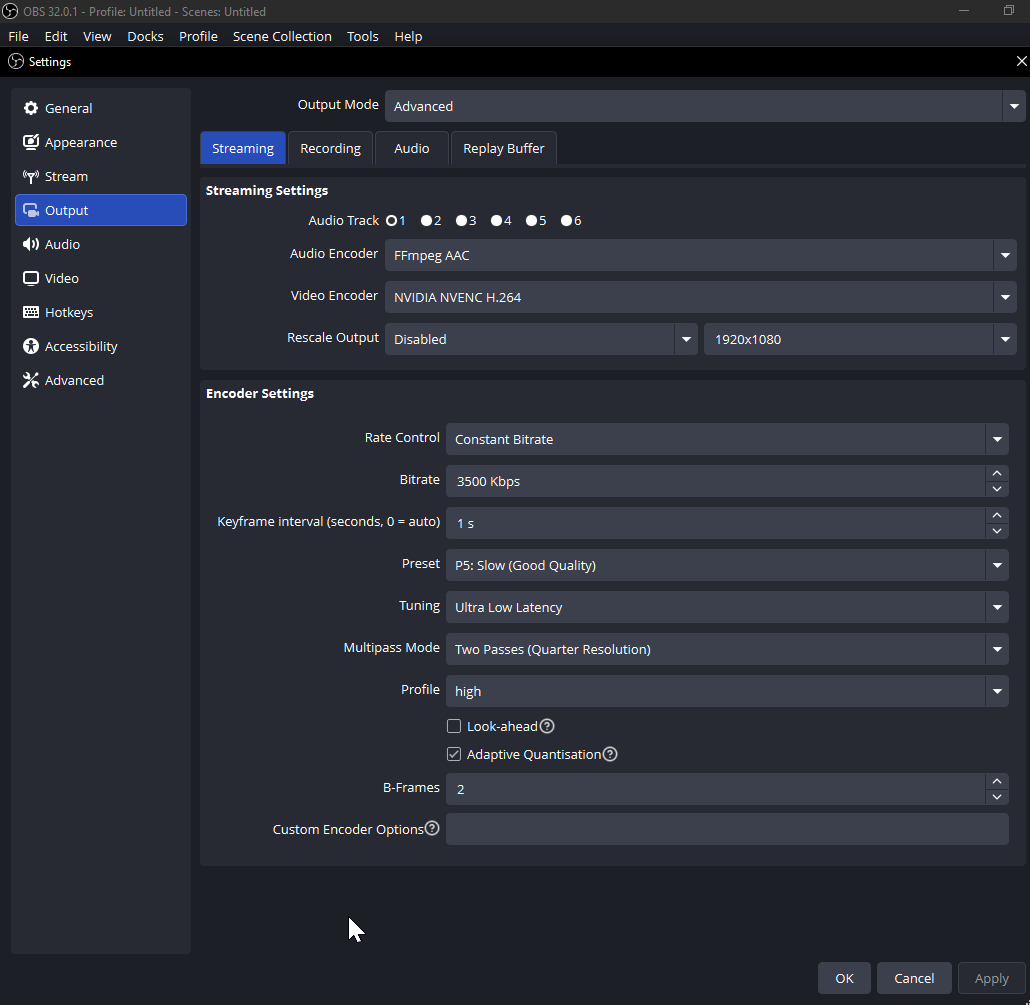Viewport: 1030px width, 1005px height.
Task: Open the Video Encoder dropdown
Action: point(1004,297)
